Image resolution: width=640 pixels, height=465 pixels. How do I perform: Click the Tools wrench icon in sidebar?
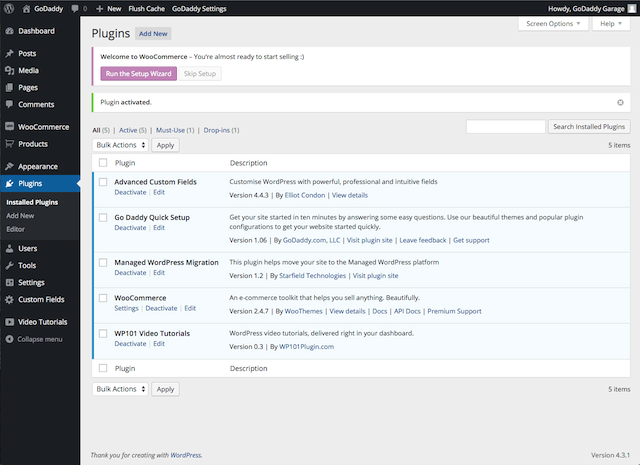click(9, 265)
